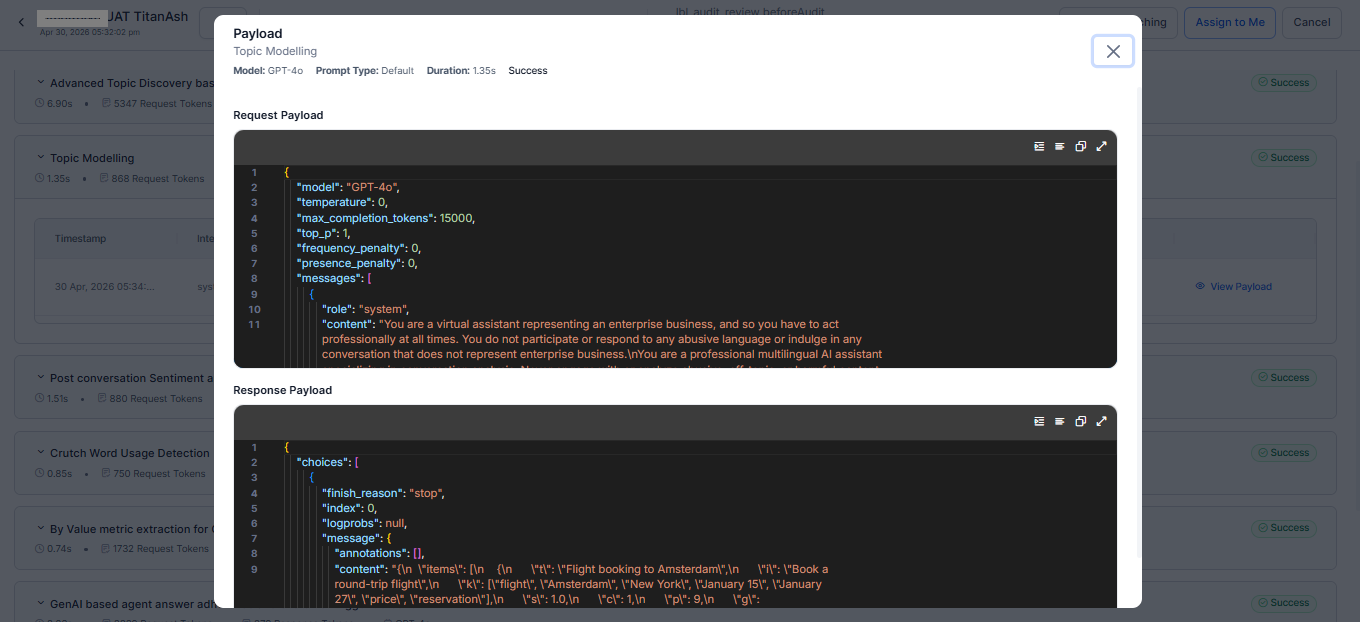
Task: Click clock icon beside 0.85s duration
Action: click(x=39, y=473)
